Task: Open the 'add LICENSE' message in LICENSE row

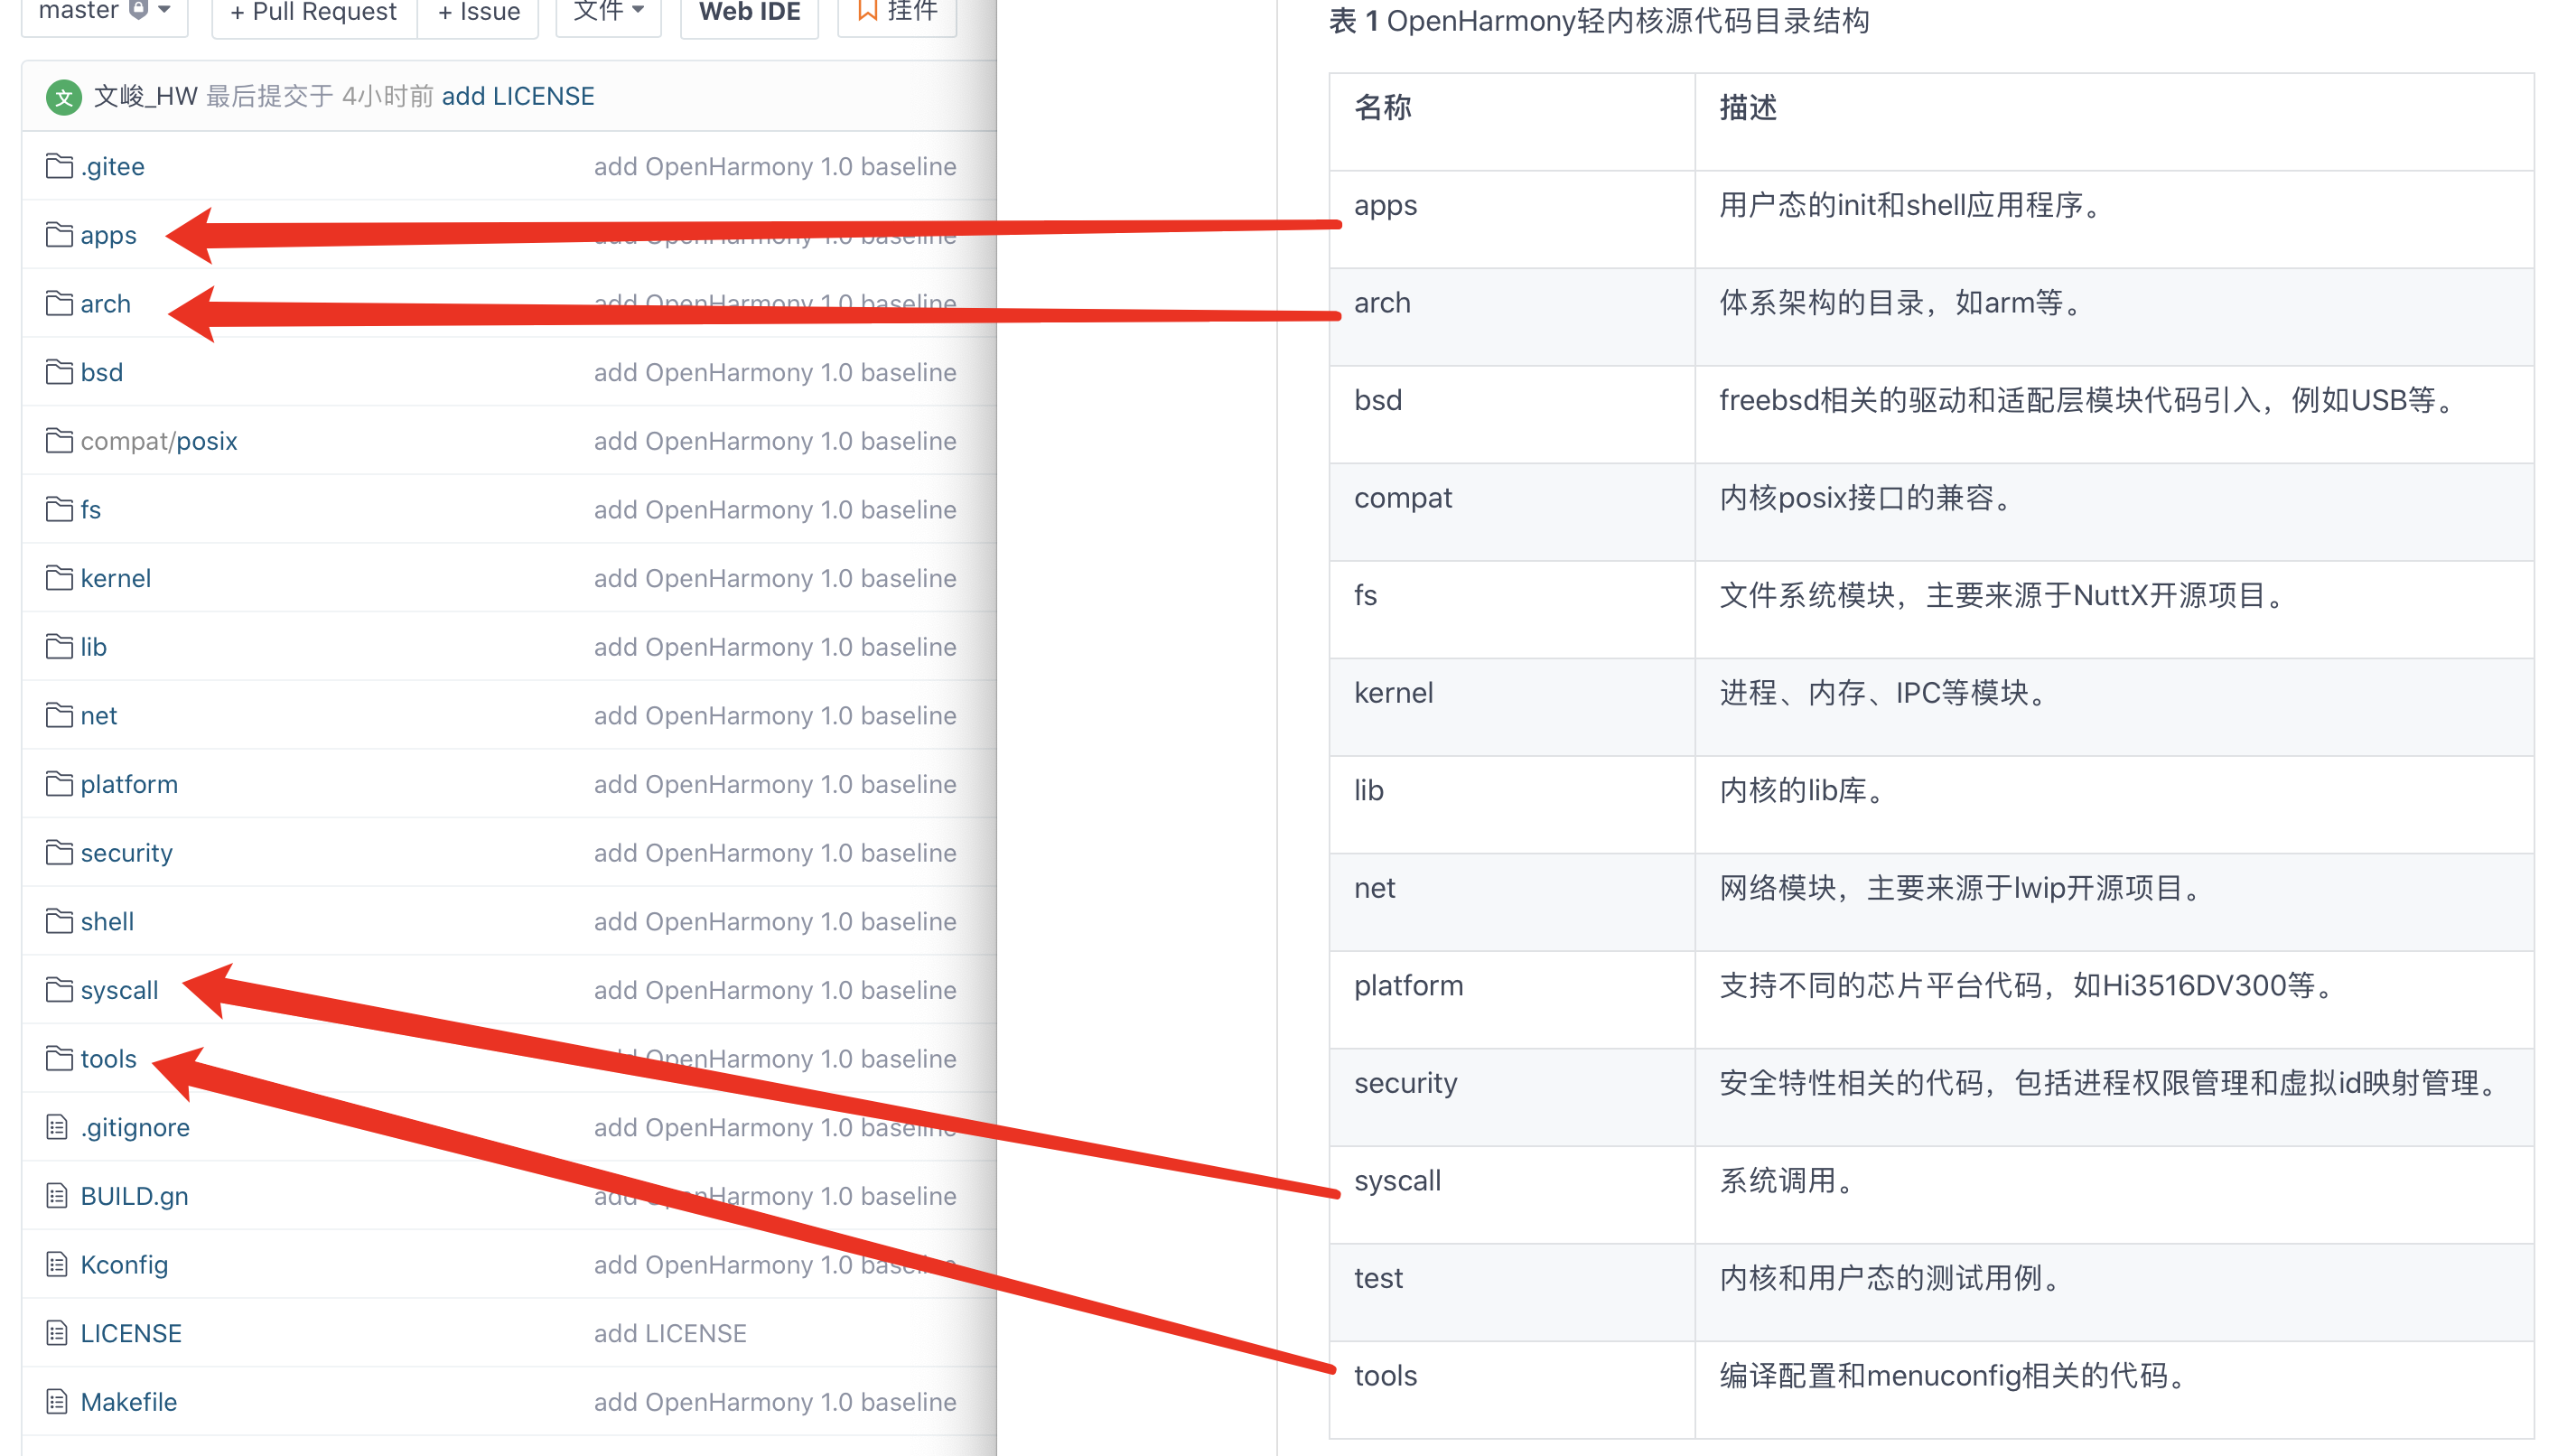Action: [x=670, y=1333]
